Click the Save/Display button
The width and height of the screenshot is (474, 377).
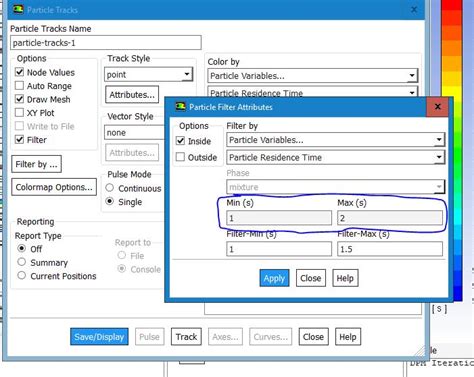(x=99, y=337)
